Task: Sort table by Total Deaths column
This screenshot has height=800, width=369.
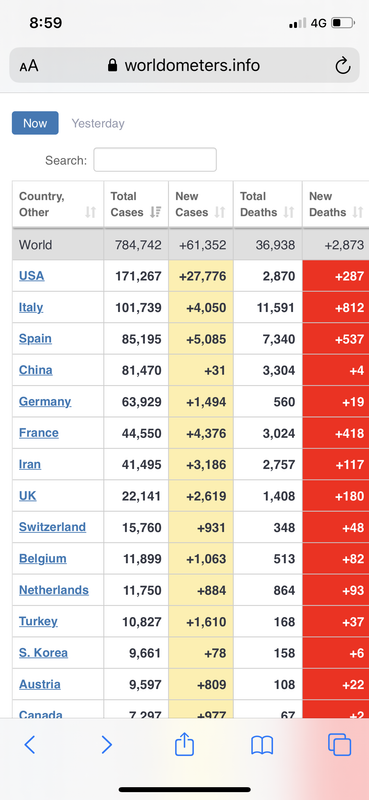Action: [x=289, y=212]
